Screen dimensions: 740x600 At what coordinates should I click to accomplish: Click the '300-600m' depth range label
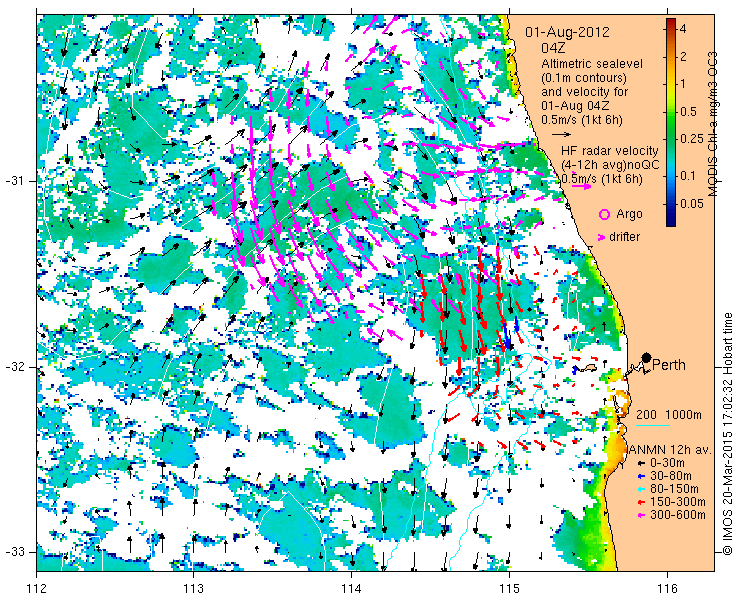click(678, 515)
